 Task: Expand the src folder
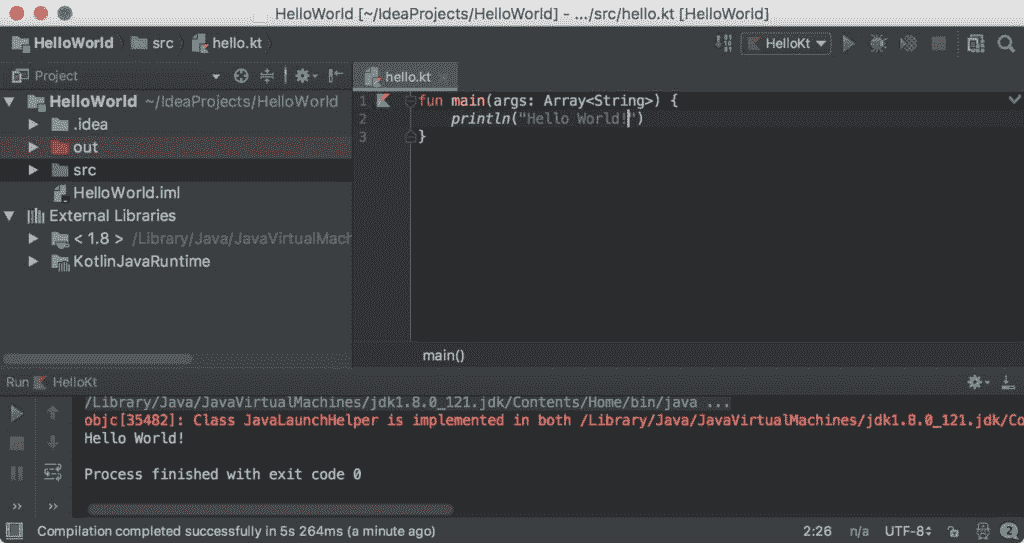[x=33, y=170]
